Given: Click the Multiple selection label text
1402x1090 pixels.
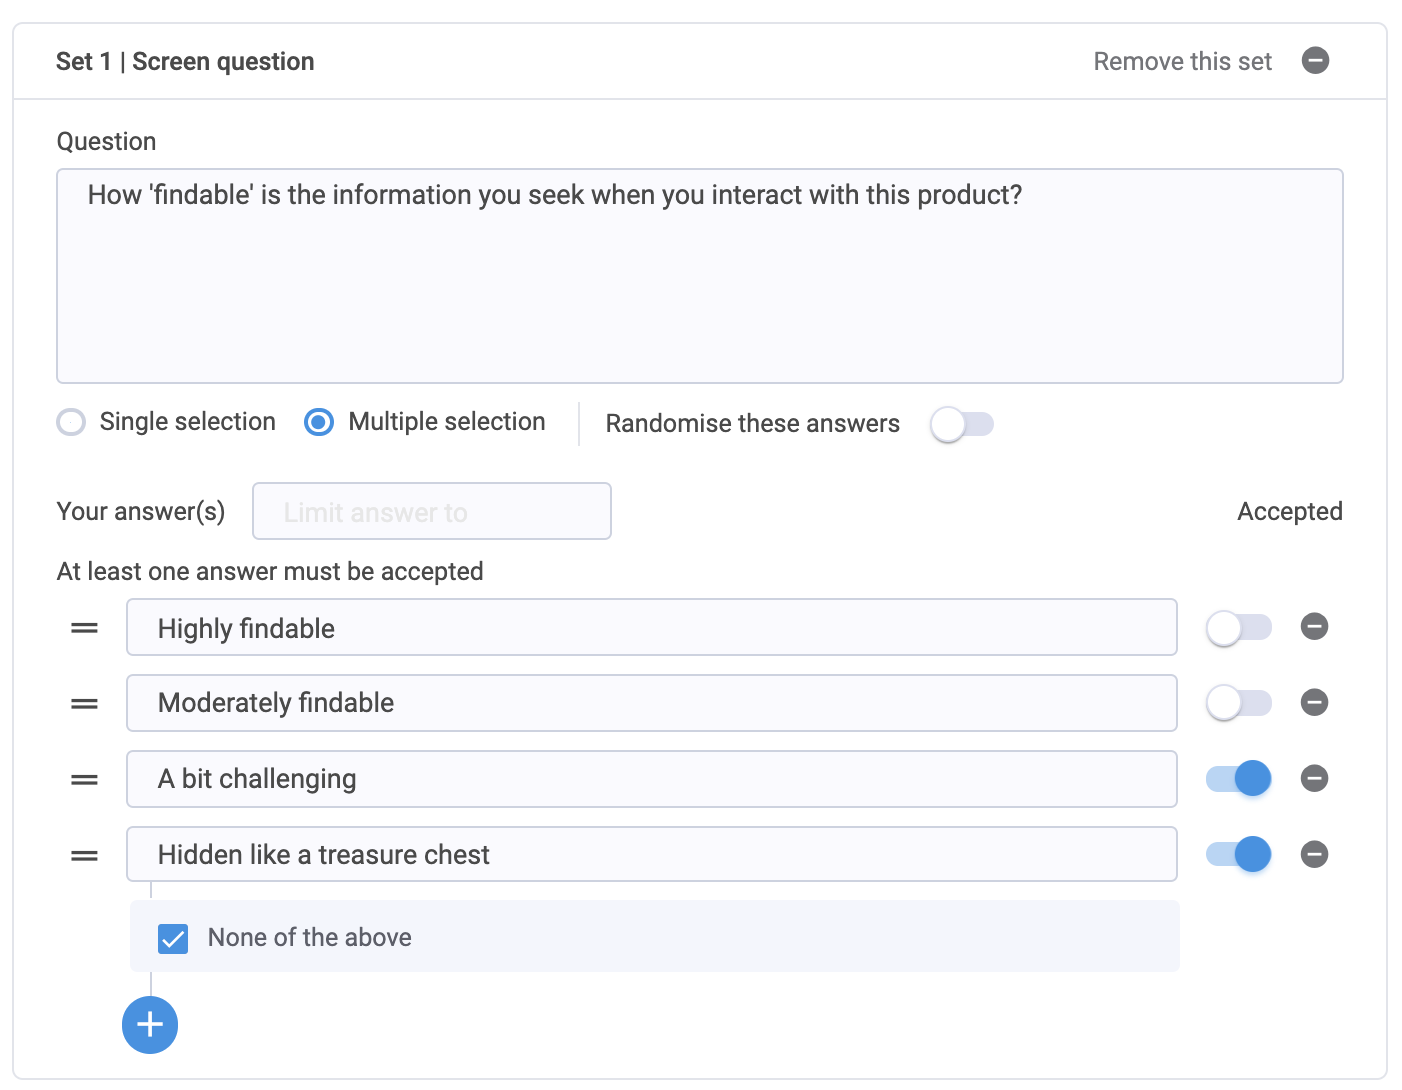Looking at the screenshot, I should click(447, 422).
